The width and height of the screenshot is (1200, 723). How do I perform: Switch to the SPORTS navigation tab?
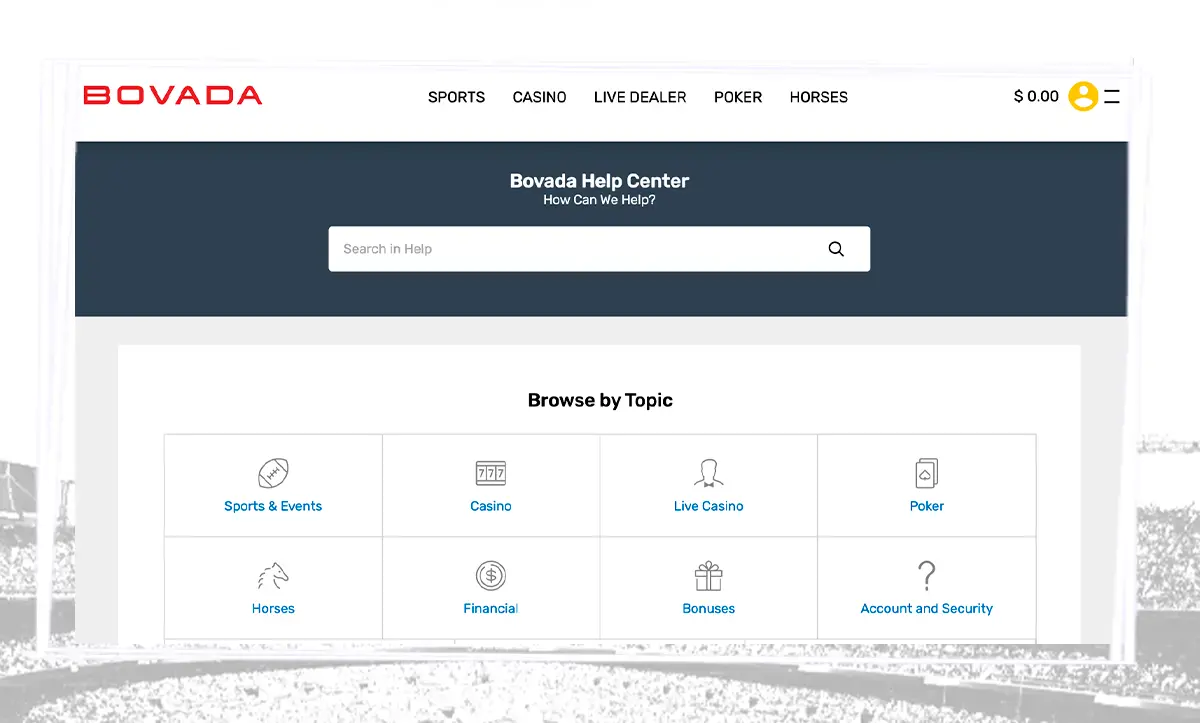456,97
